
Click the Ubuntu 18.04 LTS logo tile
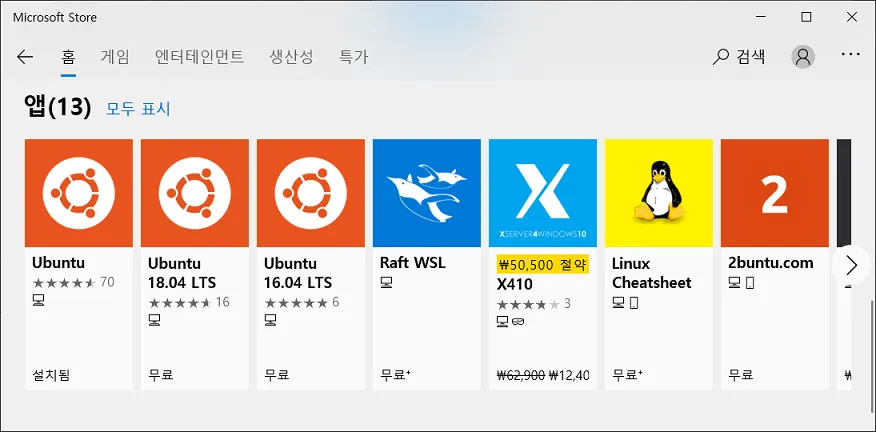(x=194, y=193)
